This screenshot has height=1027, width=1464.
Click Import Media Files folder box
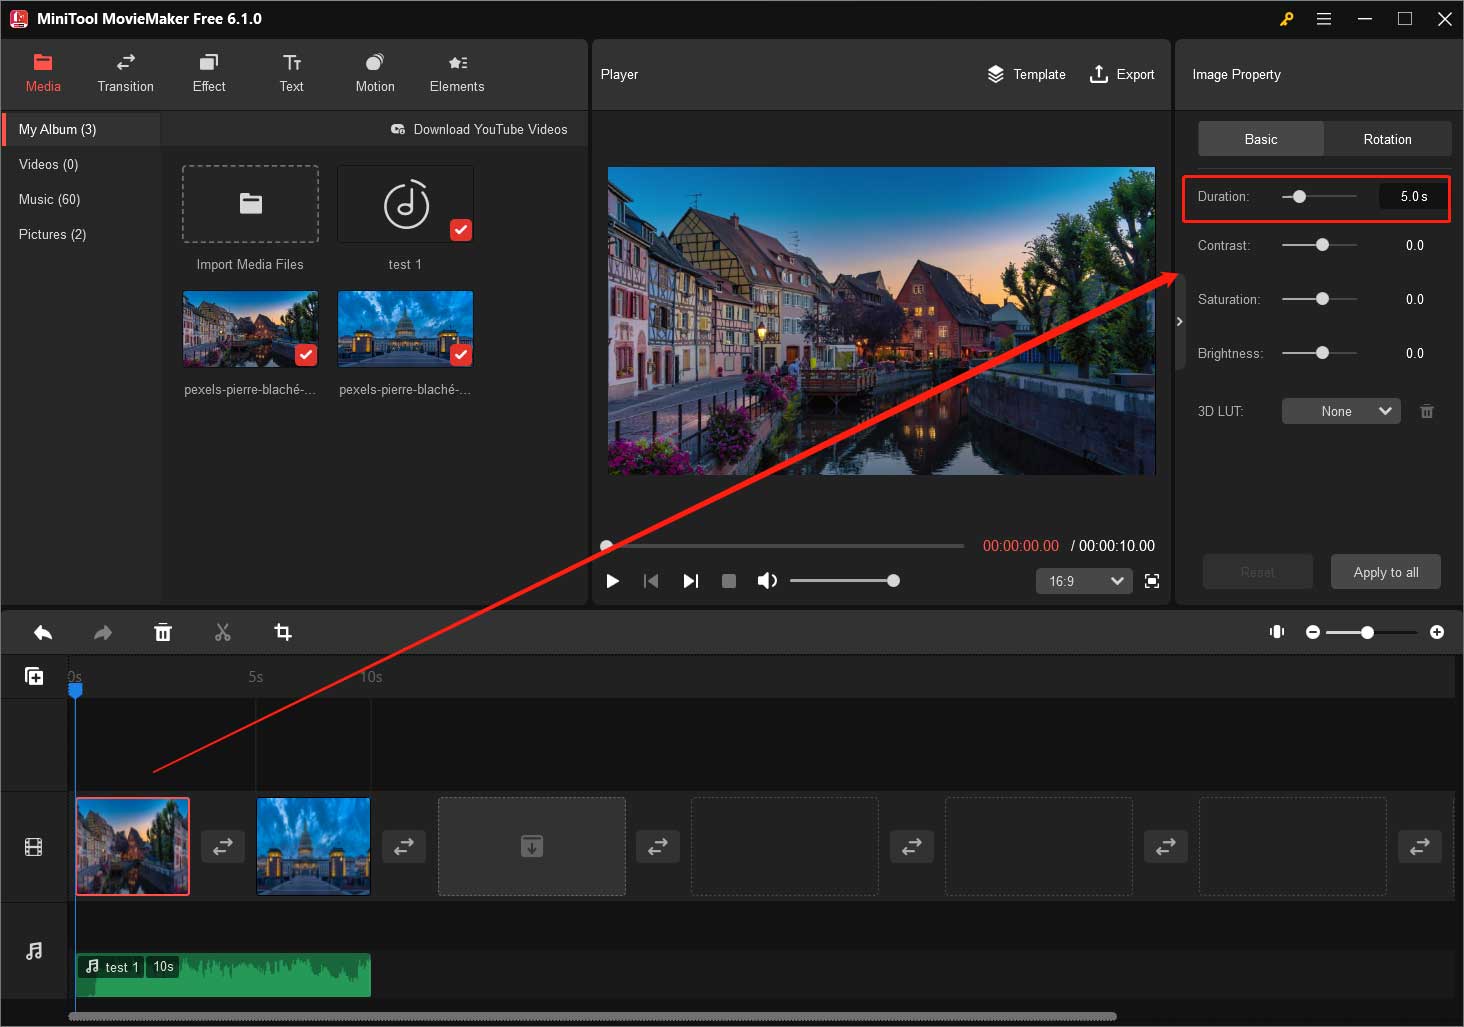coord(250,204)
